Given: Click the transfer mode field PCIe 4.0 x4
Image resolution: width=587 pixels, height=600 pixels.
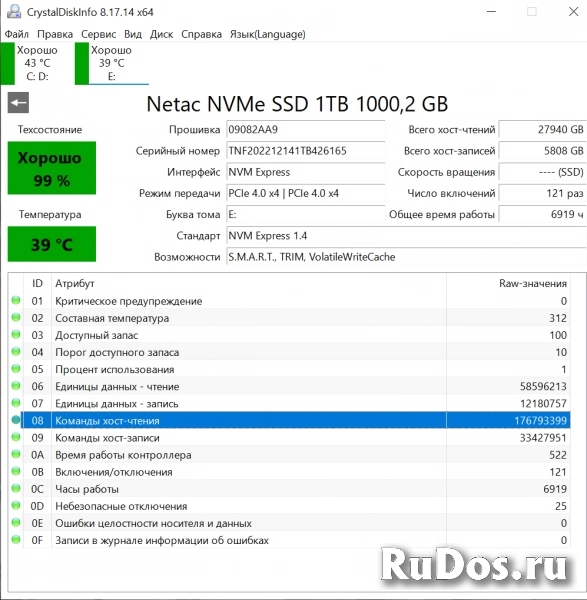Looking at the screenshot, I should 306,193.
